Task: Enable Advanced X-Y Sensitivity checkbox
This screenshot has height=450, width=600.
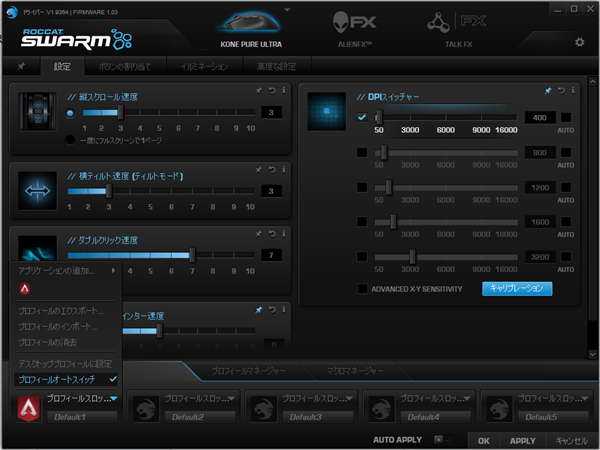Action: click(x=362, y=289)
